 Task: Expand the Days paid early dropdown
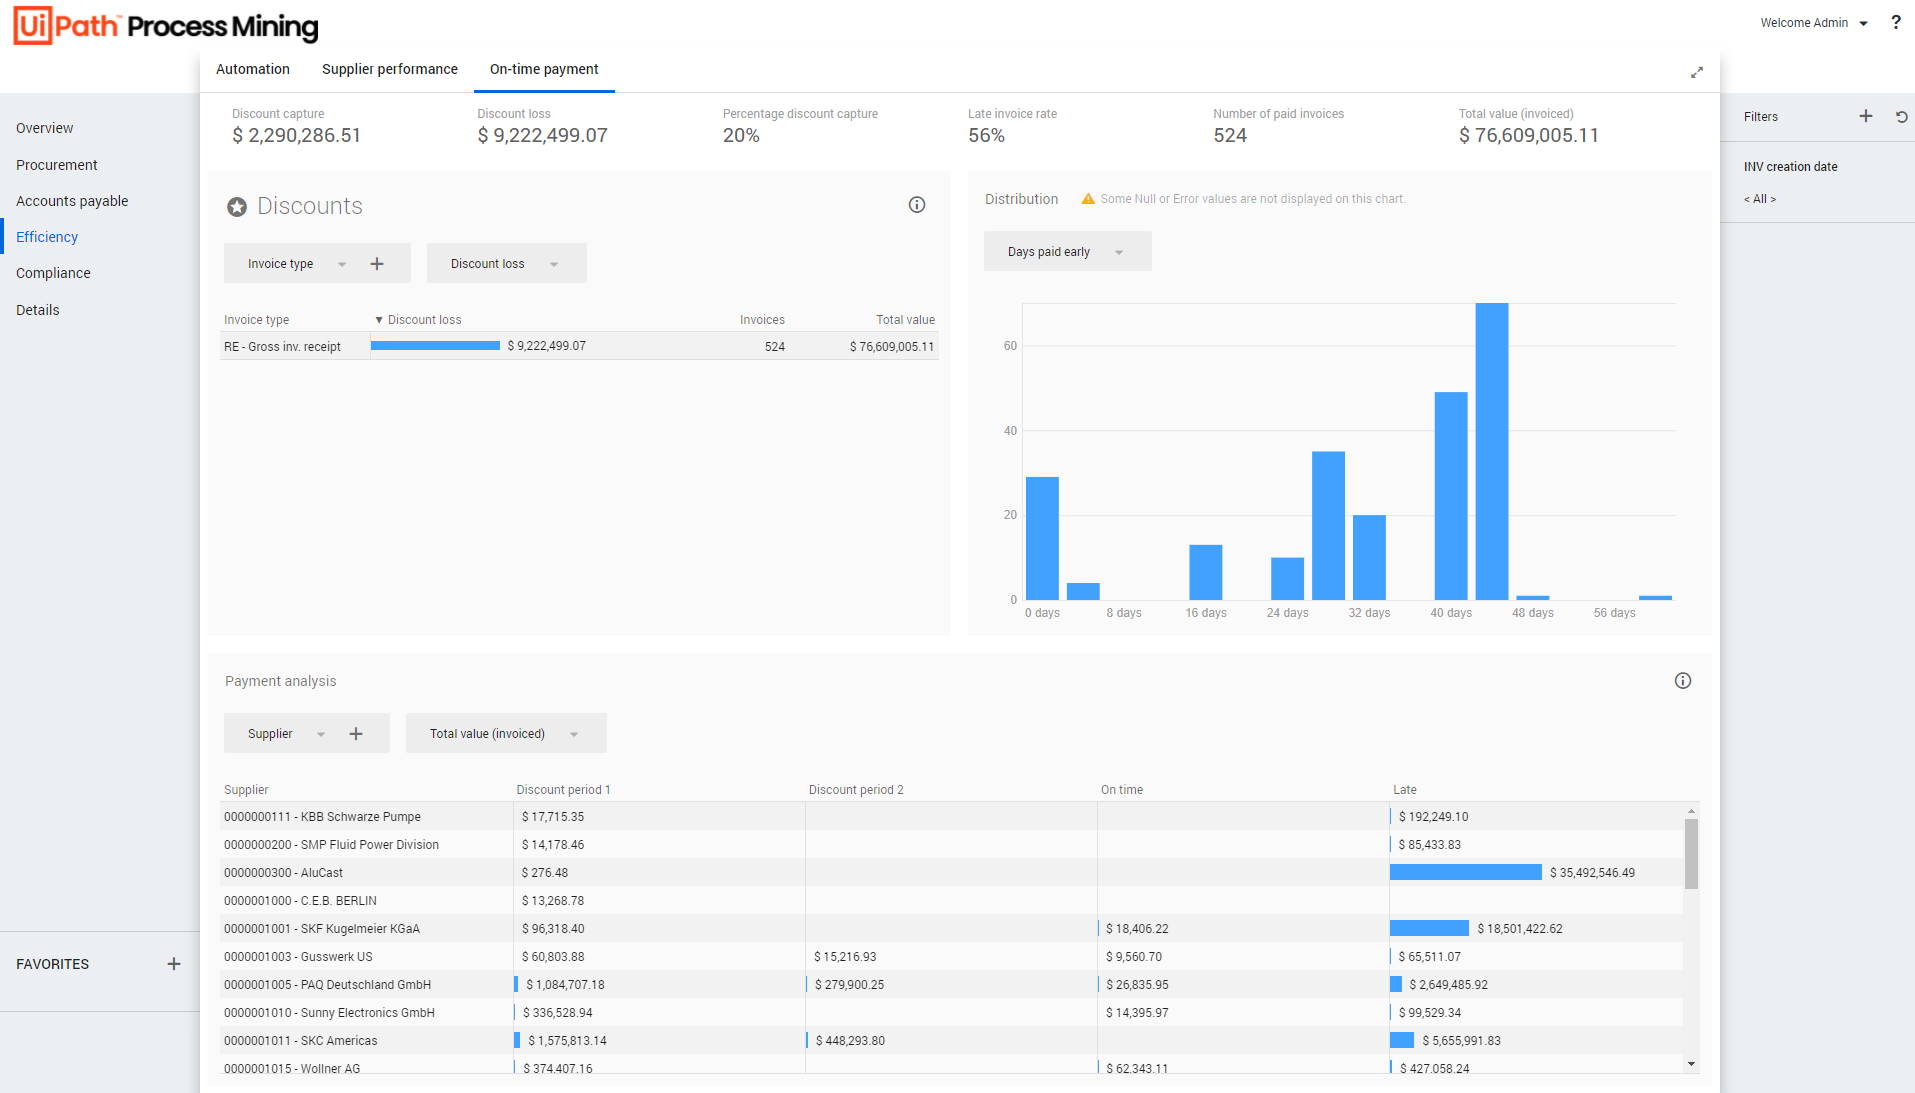[x=1066, y=252]
